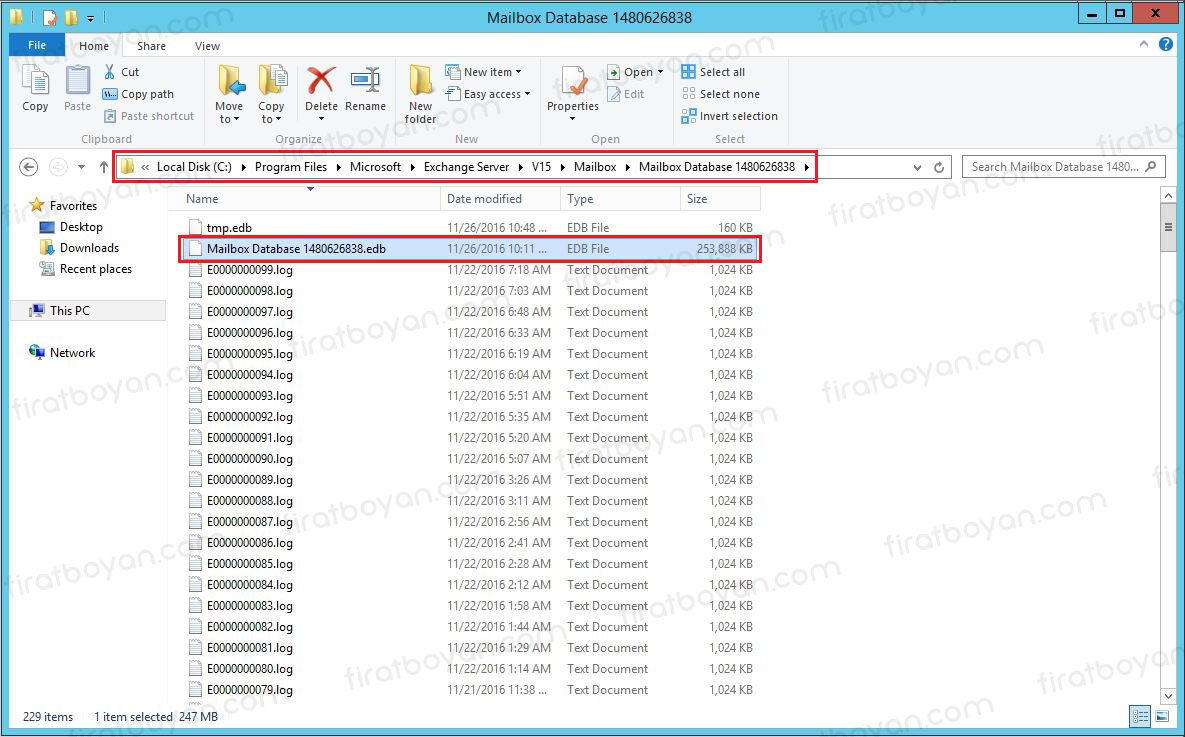Rename the selected file
The image size is (1185, 737).
point(365,88)
